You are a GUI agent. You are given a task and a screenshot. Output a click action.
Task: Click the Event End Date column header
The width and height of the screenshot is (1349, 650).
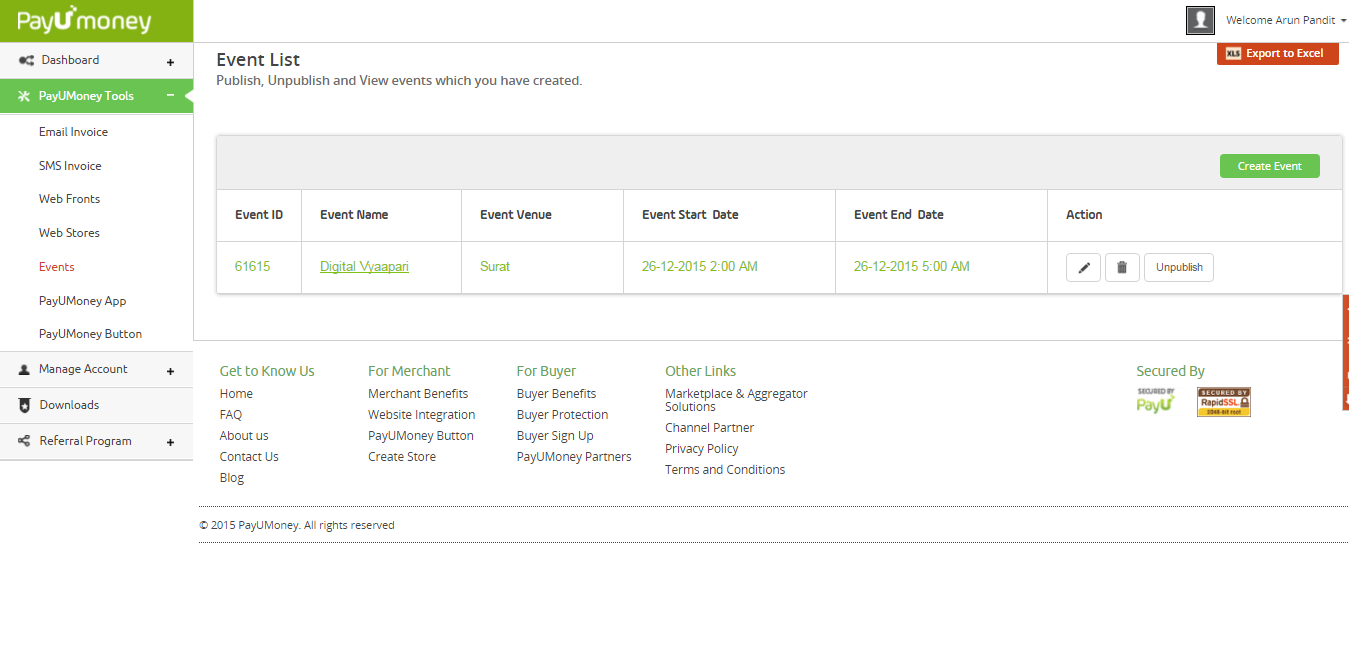pyautogui.click(x=899, y=215)
